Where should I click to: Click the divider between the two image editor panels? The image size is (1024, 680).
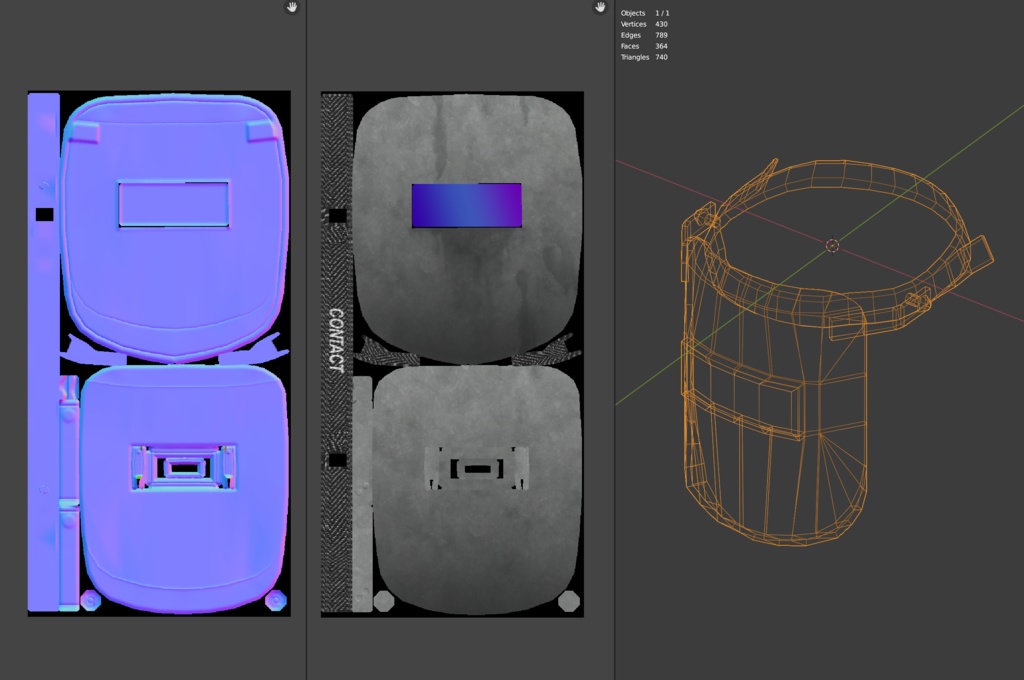[x=306, y=340]
